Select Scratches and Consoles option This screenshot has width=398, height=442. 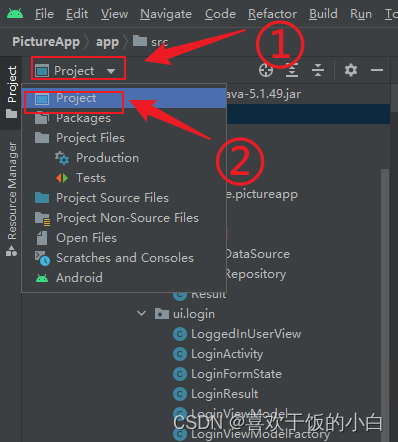tap(124, 258)
